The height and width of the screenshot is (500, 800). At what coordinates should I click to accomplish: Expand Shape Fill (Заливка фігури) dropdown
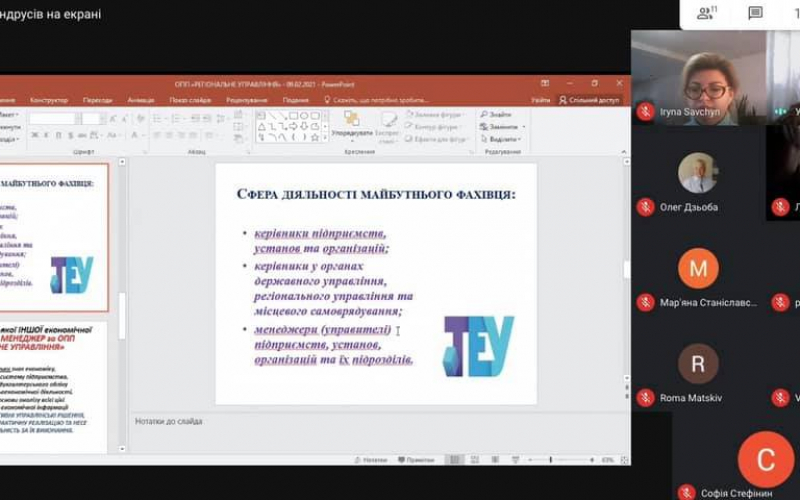437,115
